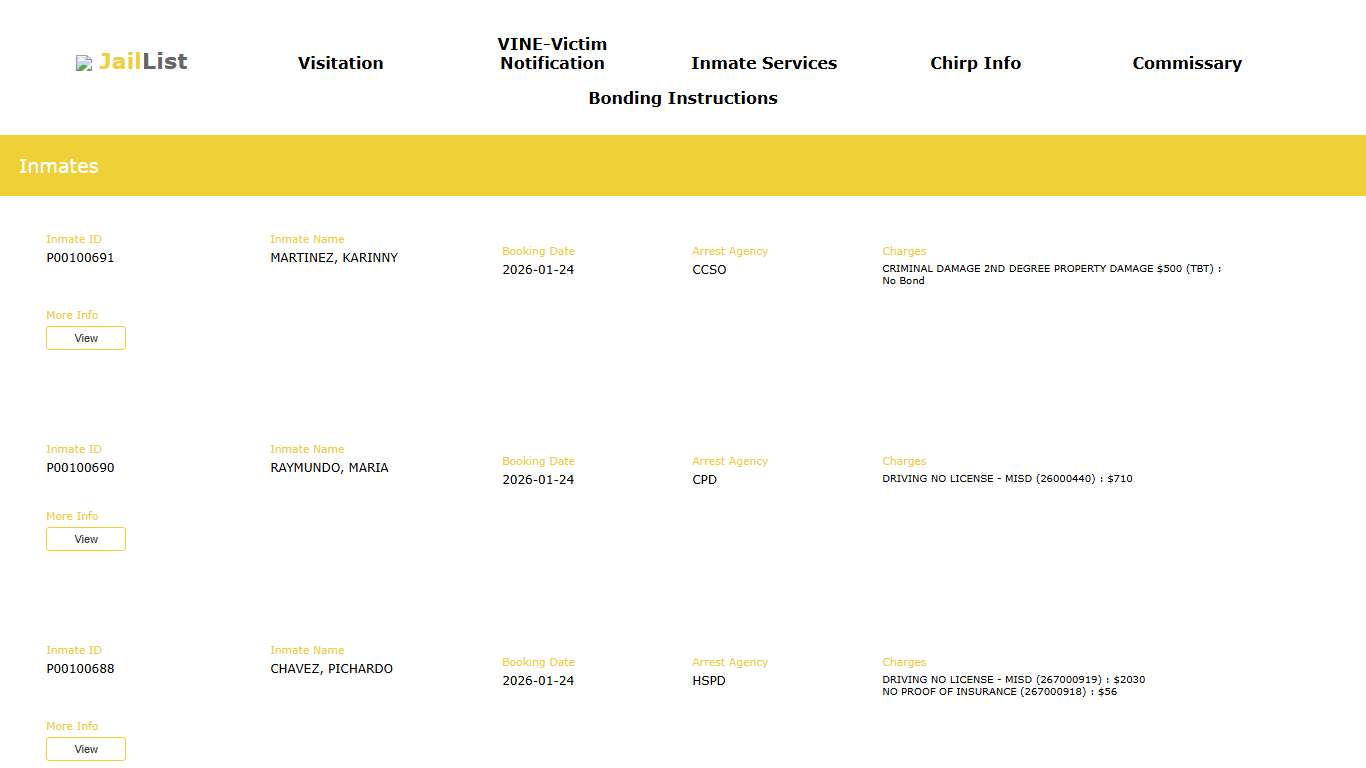Viewport: 1366px width, 768px height.
Task: Click the inmate name CHAVEZ, PICHARDO
Action: pos(331,669)
